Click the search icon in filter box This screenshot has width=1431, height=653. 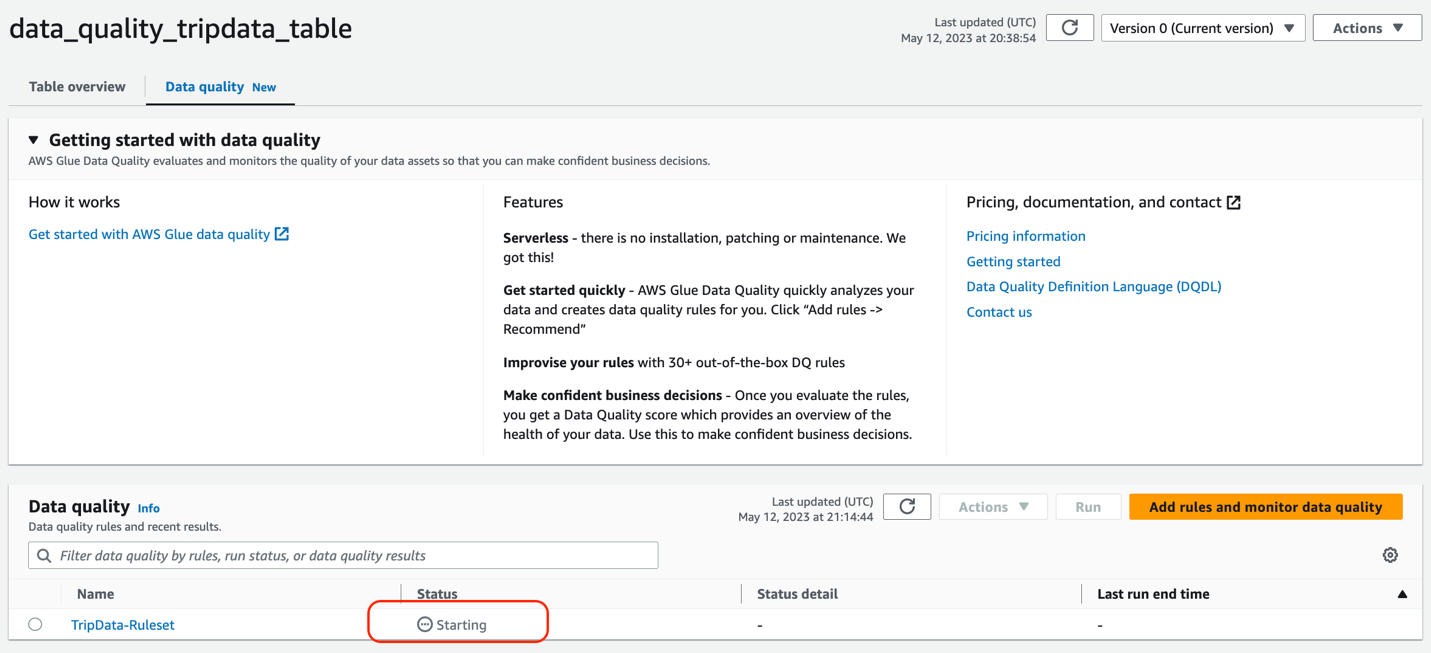[x=44, y=556]
